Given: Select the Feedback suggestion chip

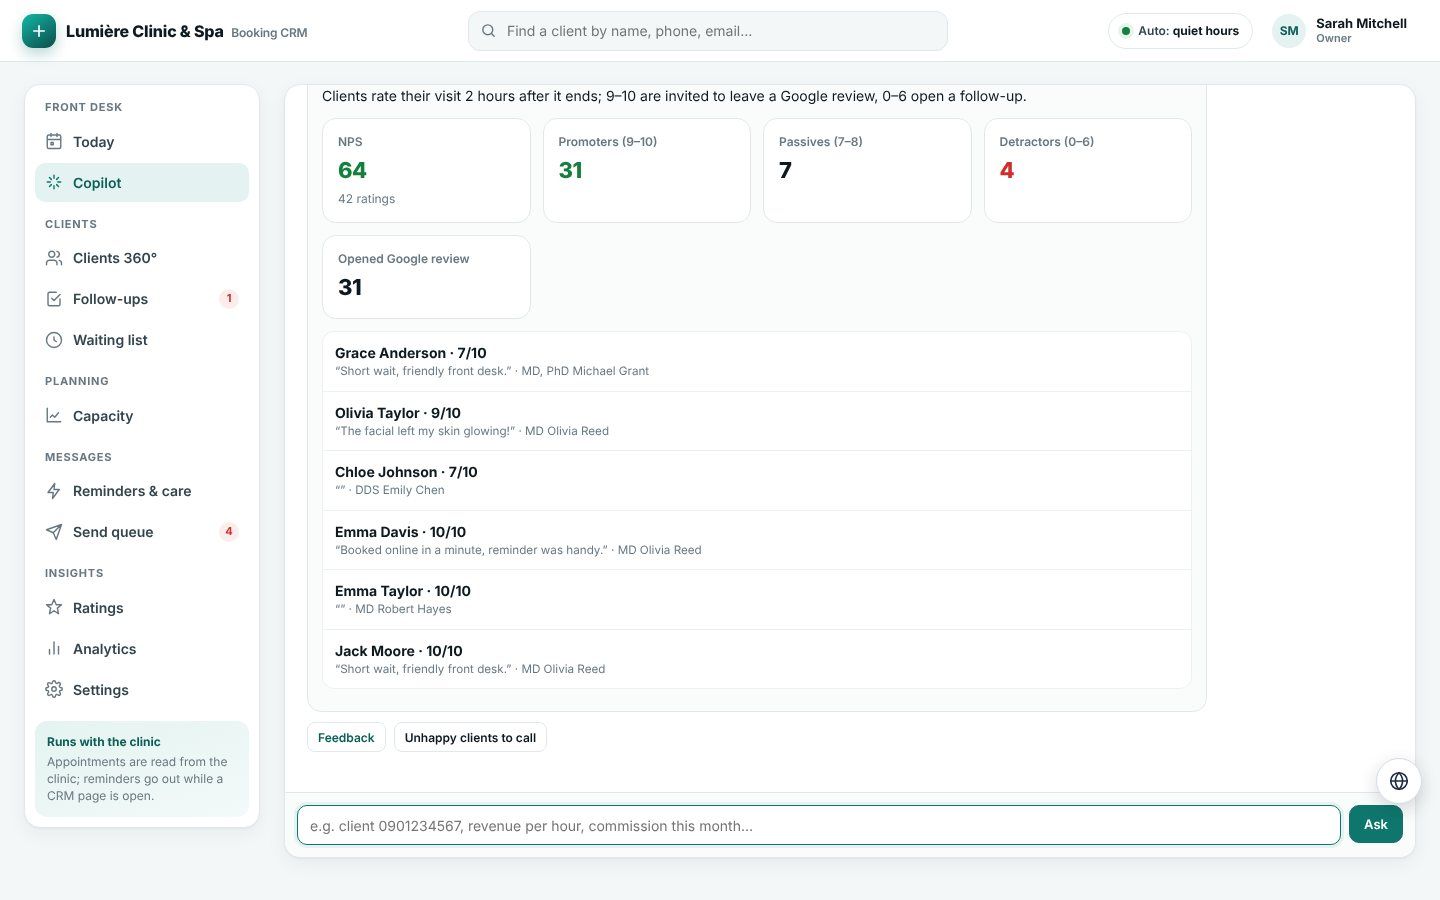Looking at the screenshot, I should [x=346, y=738].
